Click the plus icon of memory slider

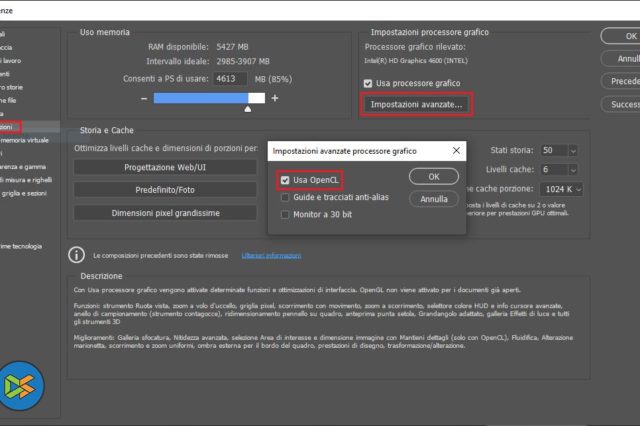point(275,98)
